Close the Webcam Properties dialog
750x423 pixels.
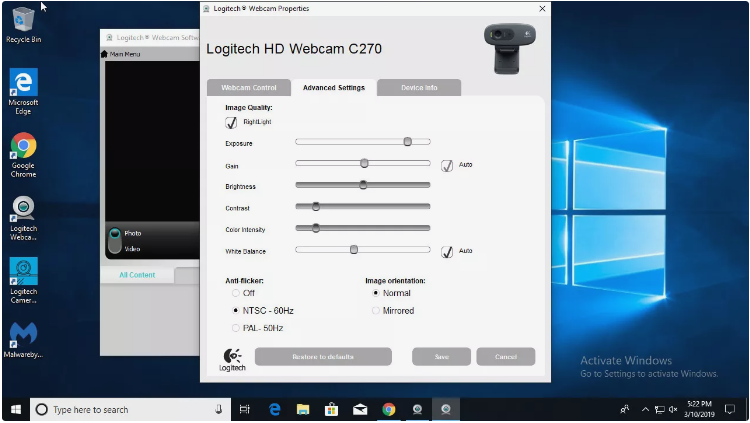(542, 9)
